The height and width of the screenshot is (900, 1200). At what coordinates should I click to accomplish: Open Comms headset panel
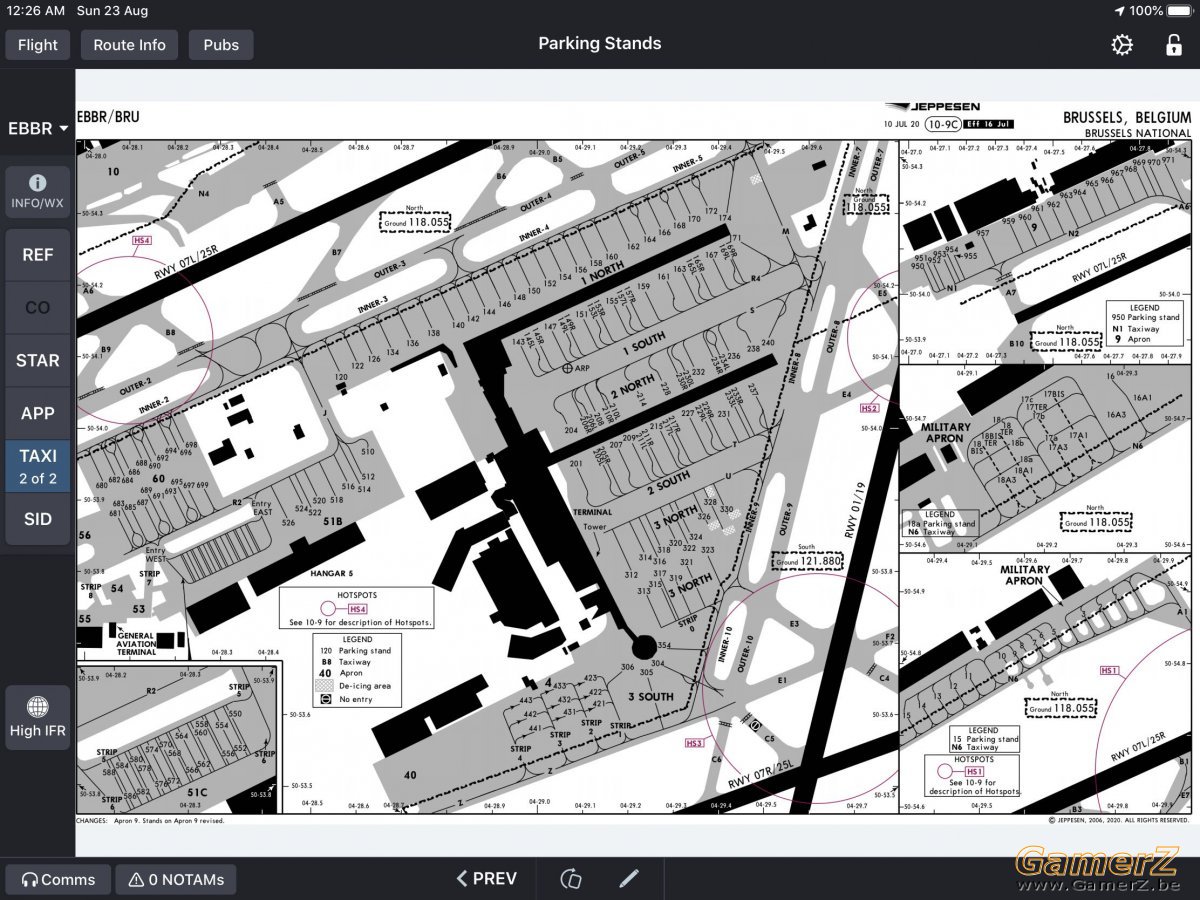[58, 880]
